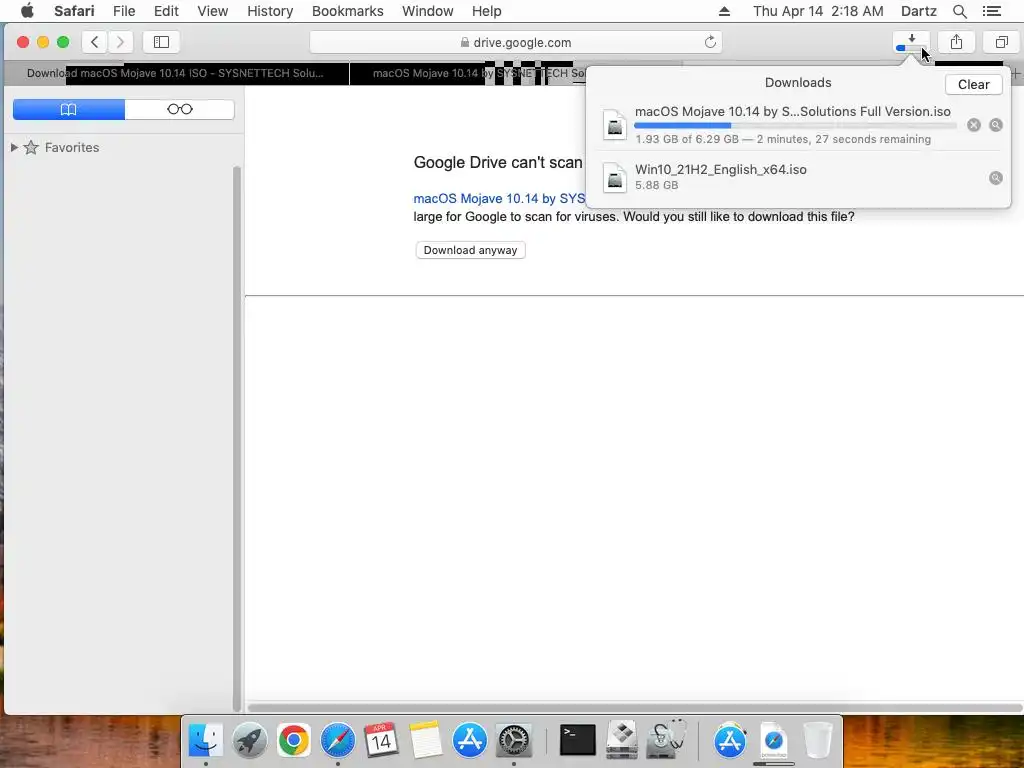The image size is (1024, 768).
Task: Click the macOS Mojave iso download name
Action: click(x=792, y=111)
